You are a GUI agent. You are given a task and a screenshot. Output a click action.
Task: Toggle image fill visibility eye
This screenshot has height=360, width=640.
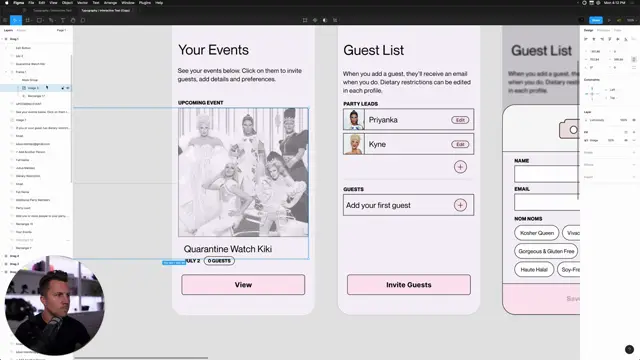pos(626,140)
